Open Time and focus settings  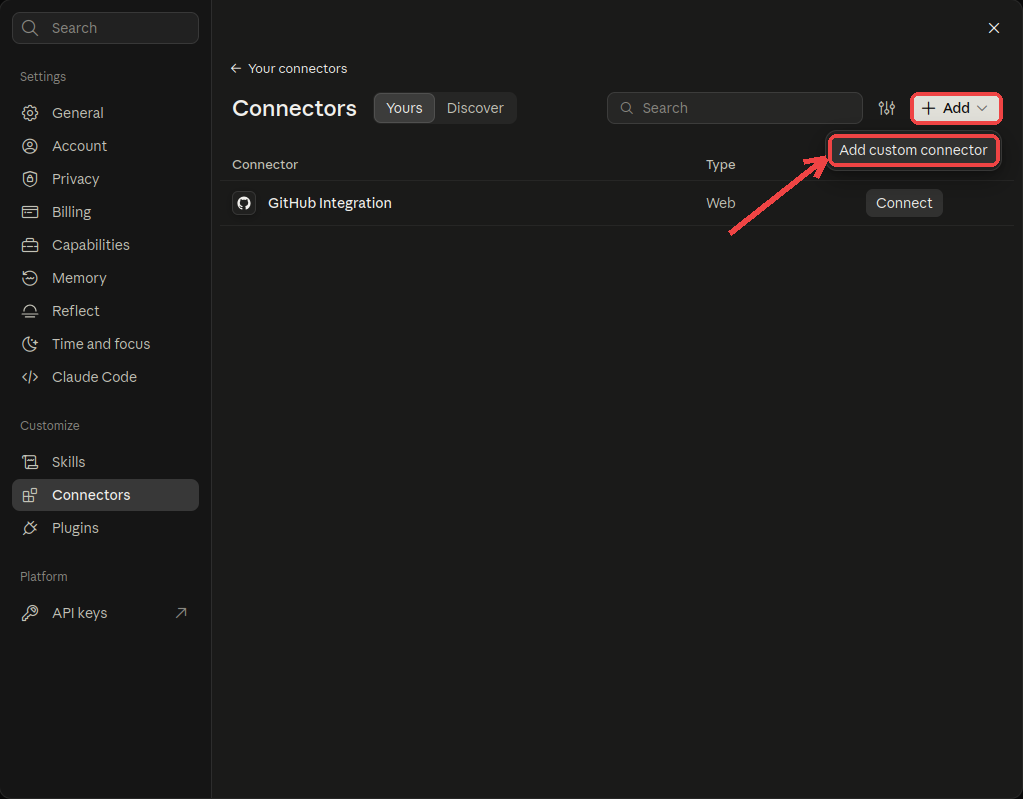(x=106, y=344)
